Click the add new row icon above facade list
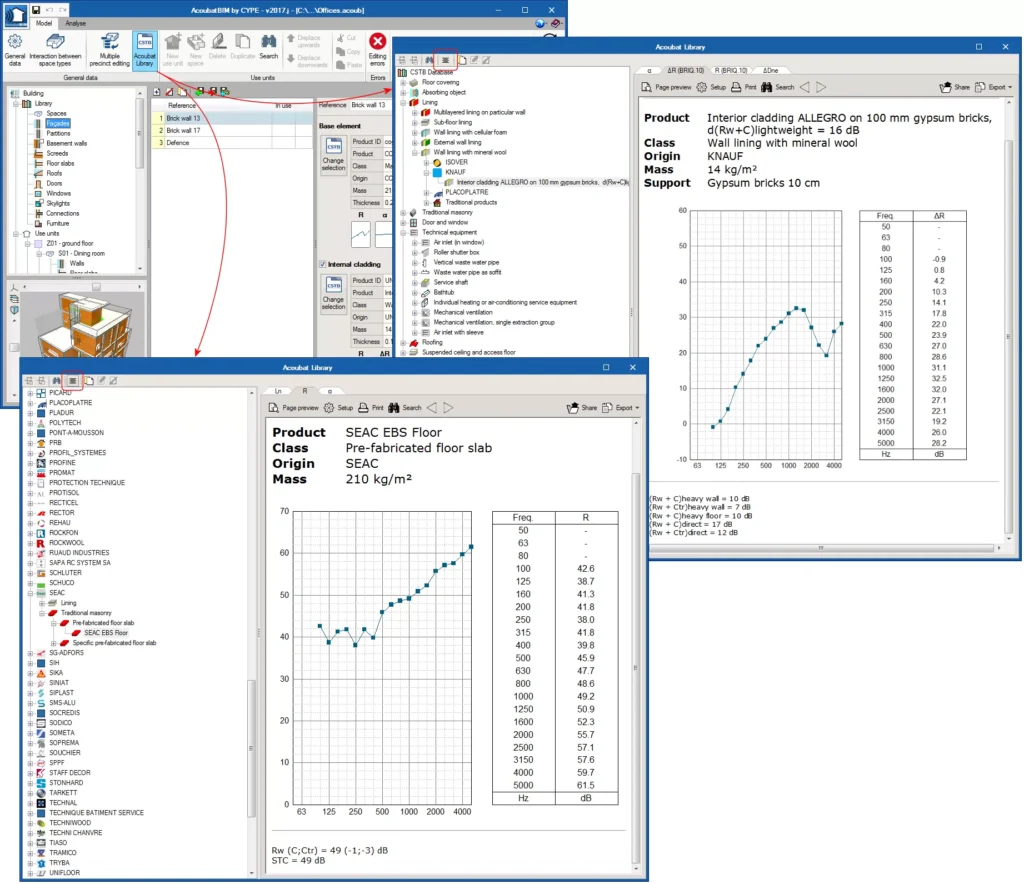Viewport: 1024px width, 884px height. (x=157, y=91)
